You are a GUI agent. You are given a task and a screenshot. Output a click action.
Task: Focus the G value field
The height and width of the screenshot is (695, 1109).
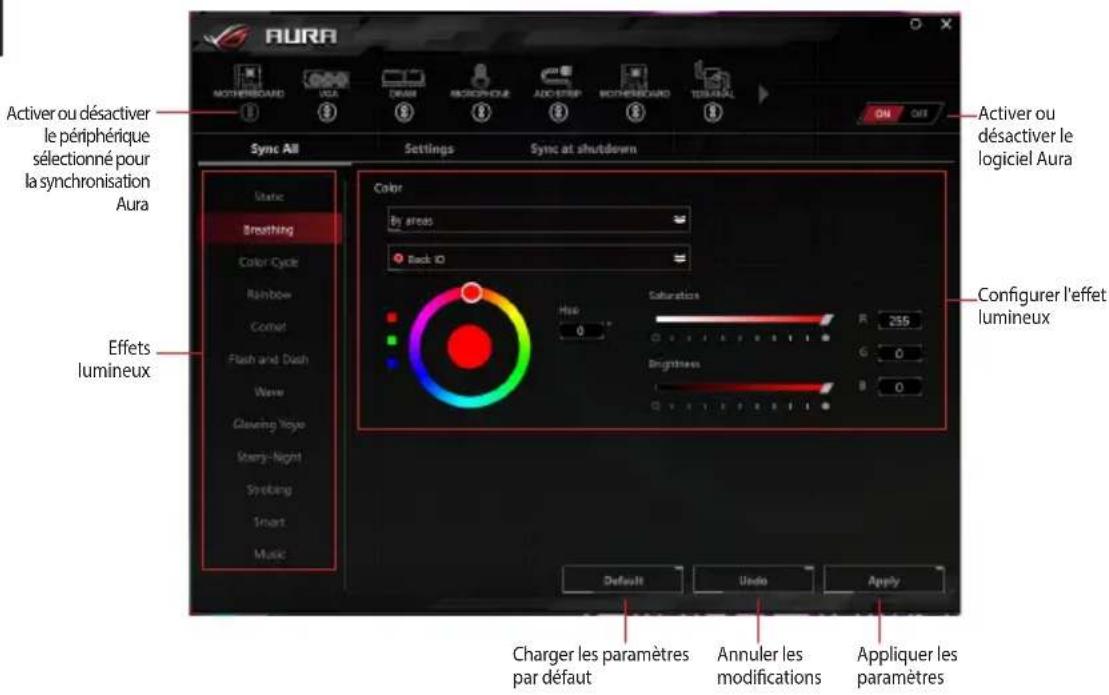(899, 354)
